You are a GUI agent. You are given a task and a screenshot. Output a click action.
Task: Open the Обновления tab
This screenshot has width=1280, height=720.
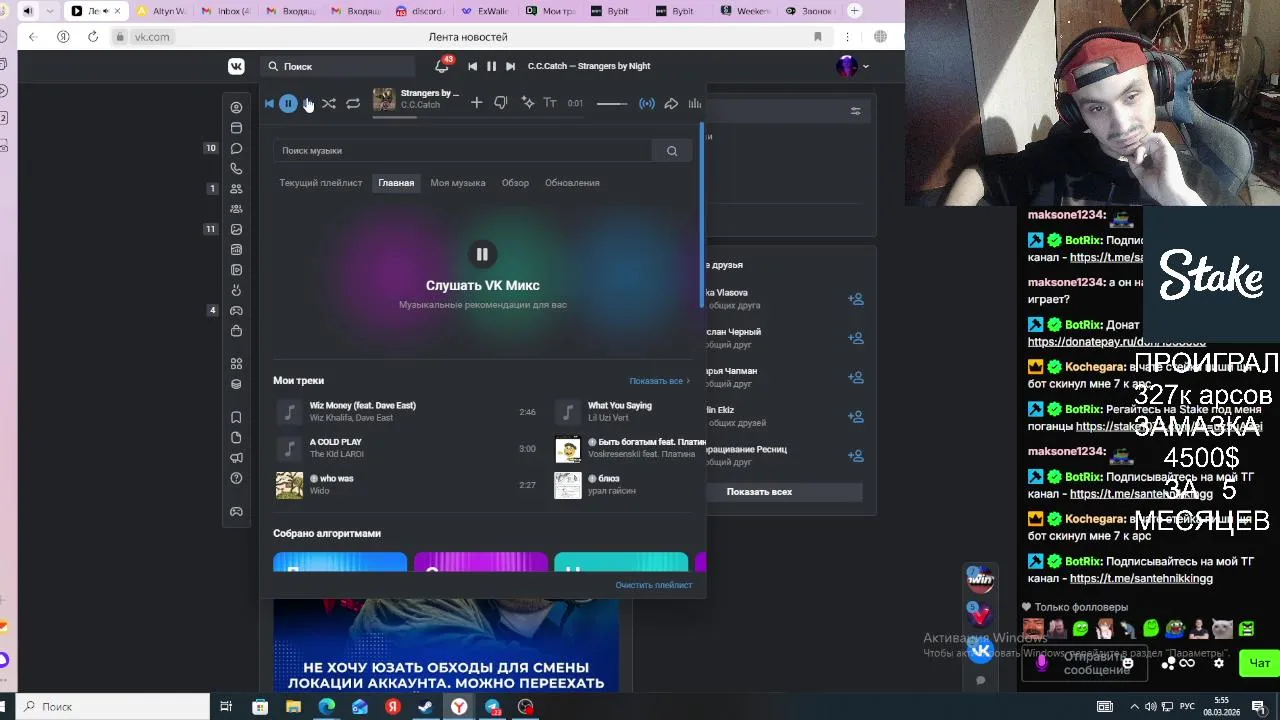click(x=572, y=183)
